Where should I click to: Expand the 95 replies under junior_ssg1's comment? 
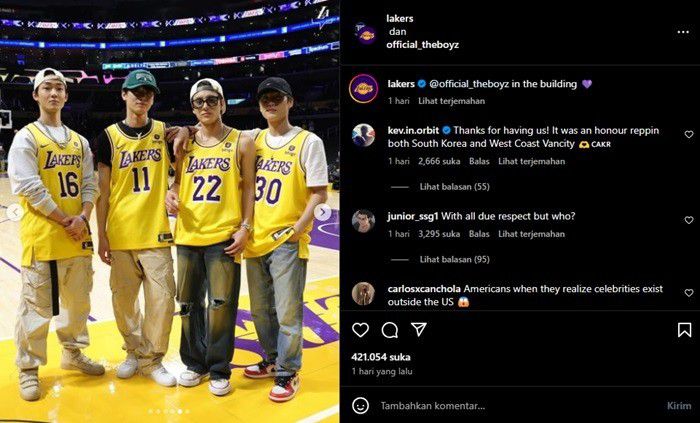coord(441,260)
